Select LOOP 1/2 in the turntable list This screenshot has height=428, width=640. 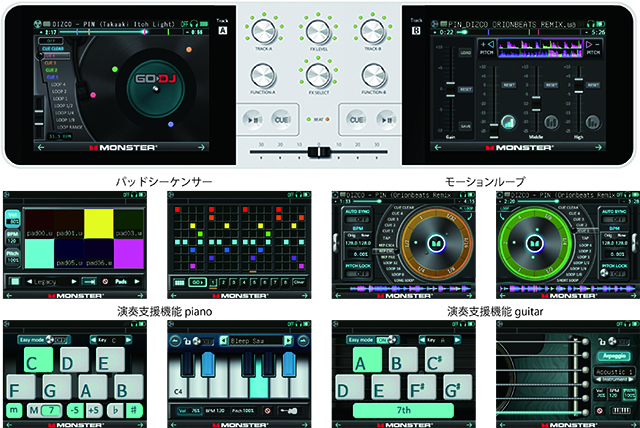(x=64, y=106)
